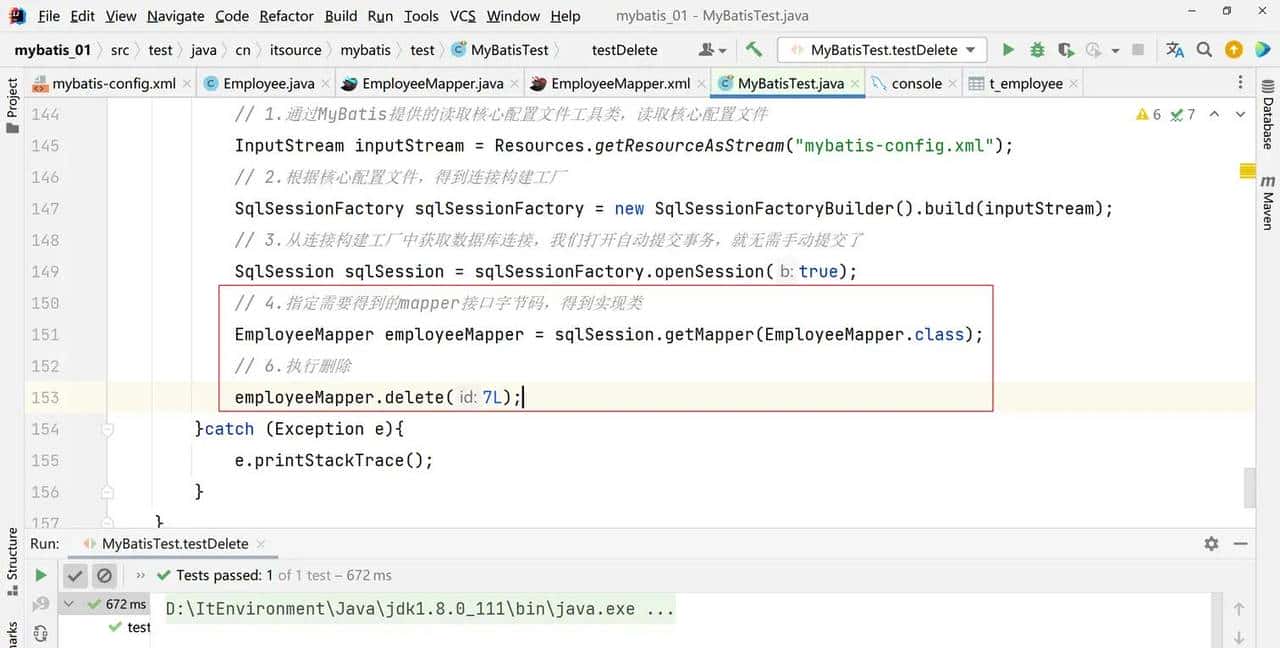Open Run panel settings gear

[1211, 544]
